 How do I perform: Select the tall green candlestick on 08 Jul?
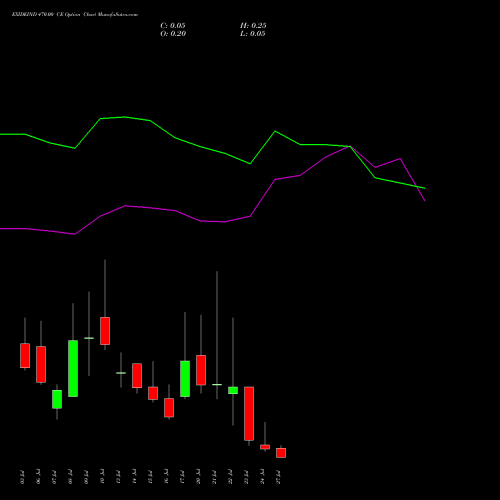point(73,368)
